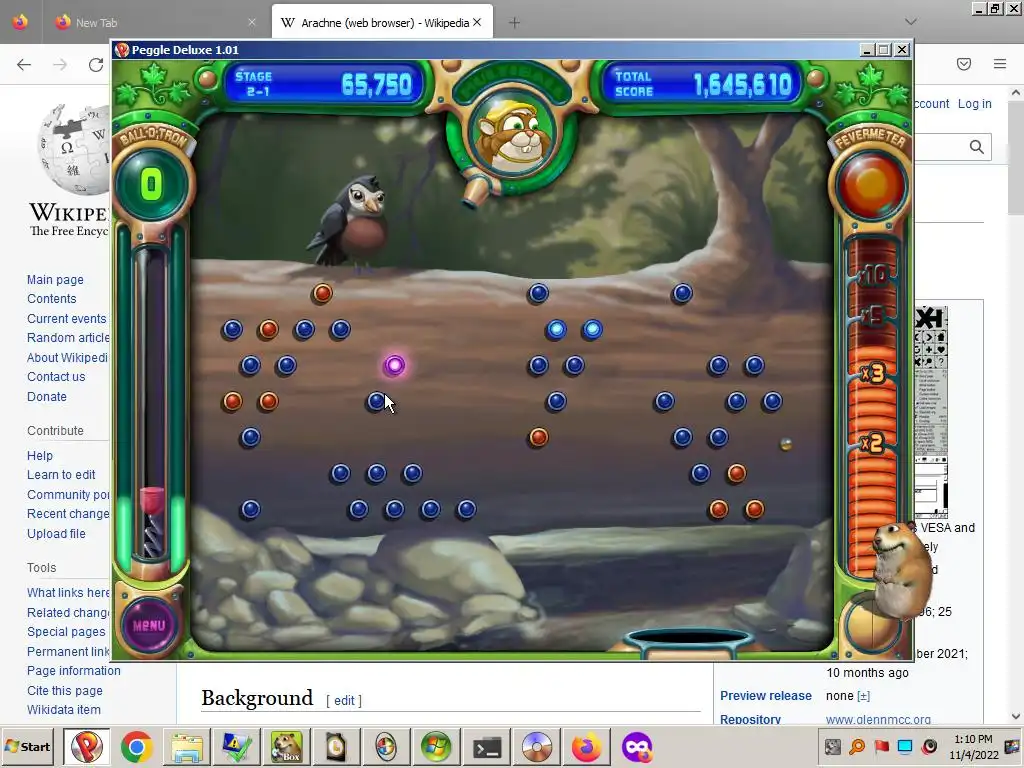Click the beaver character portrait in Peggle
1024x768 pixels.
click(513, 135)
